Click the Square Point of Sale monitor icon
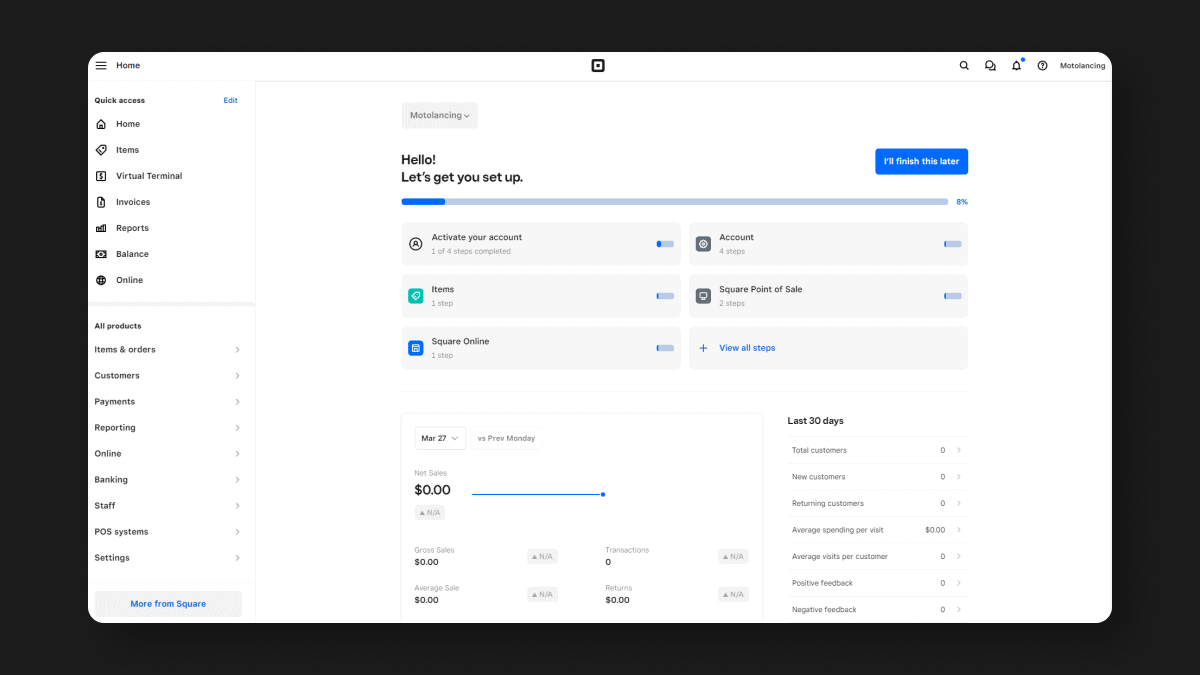The width and height of the screenshot is (1200, 675). tap(704, 296)
